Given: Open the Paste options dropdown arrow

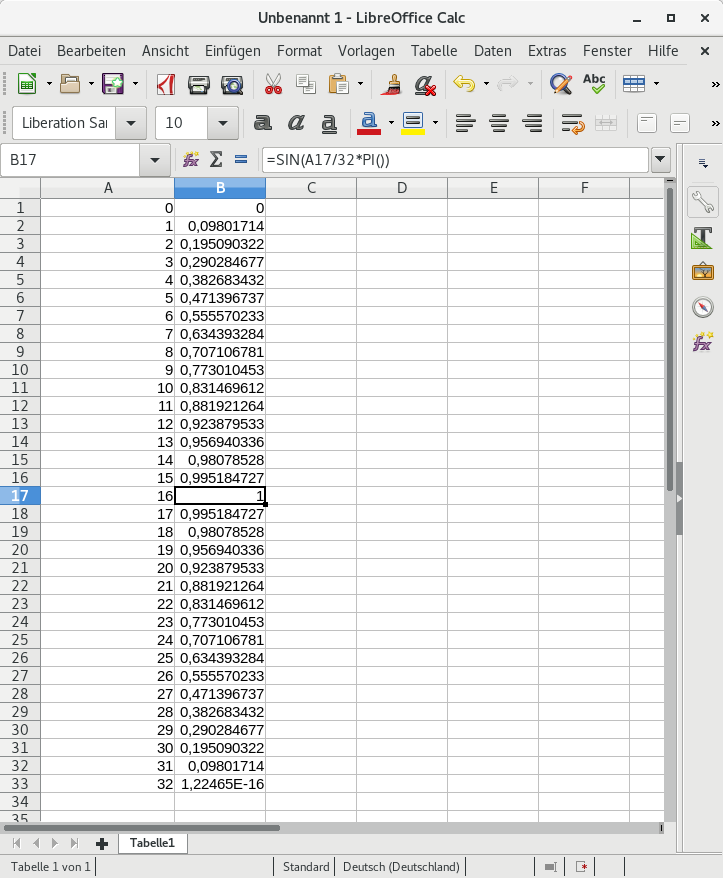Looking at the screenshot, I should [x=360, y=84].
